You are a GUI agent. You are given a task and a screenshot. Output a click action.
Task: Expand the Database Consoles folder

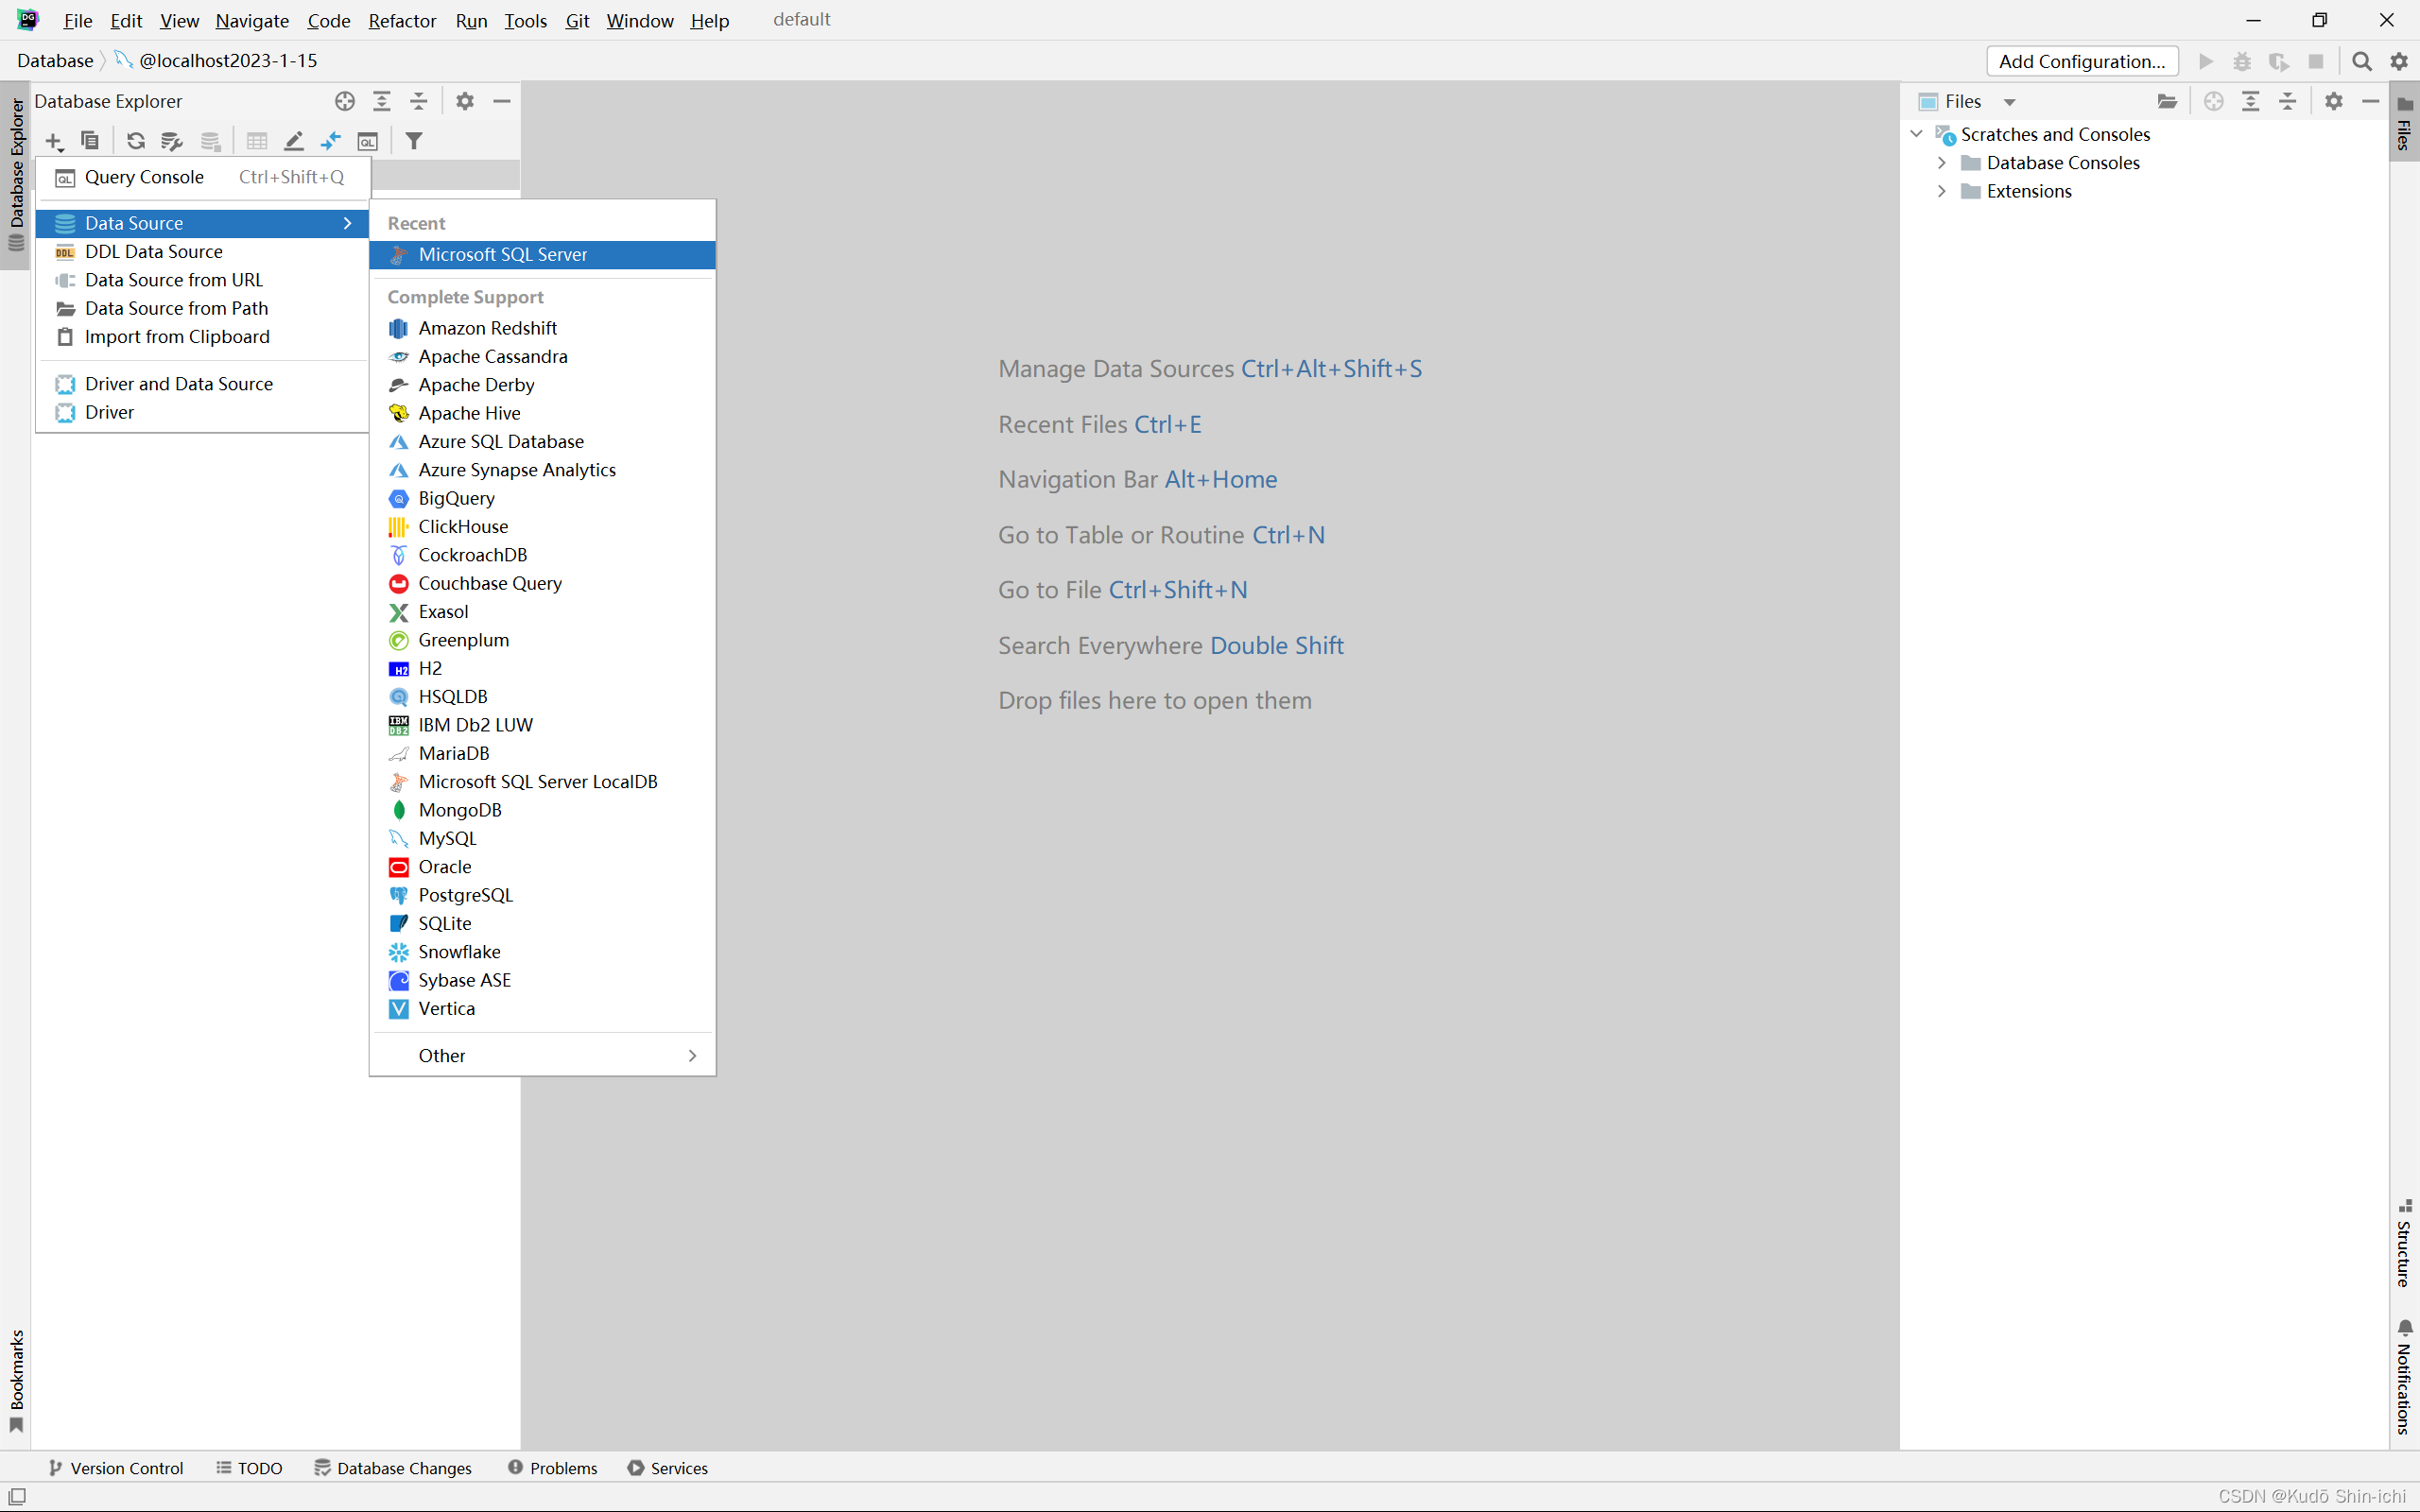pos(1941,162)
